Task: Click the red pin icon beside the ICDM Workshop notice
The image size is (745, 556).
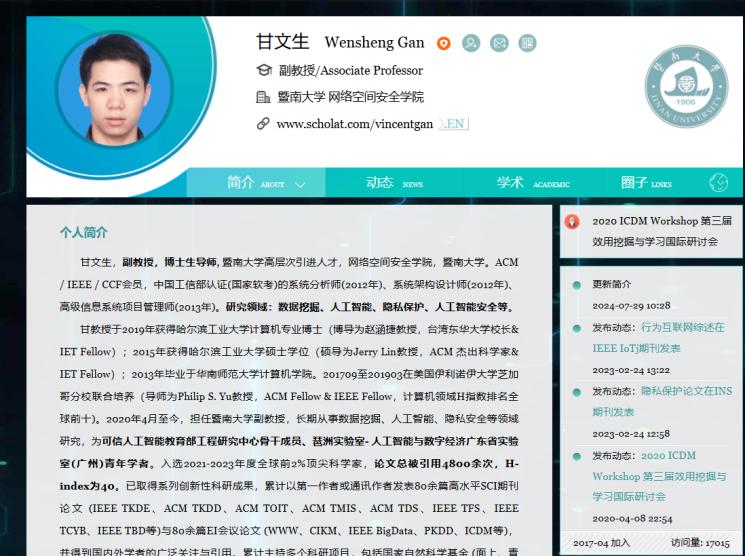Action: [x=572, y=221]
